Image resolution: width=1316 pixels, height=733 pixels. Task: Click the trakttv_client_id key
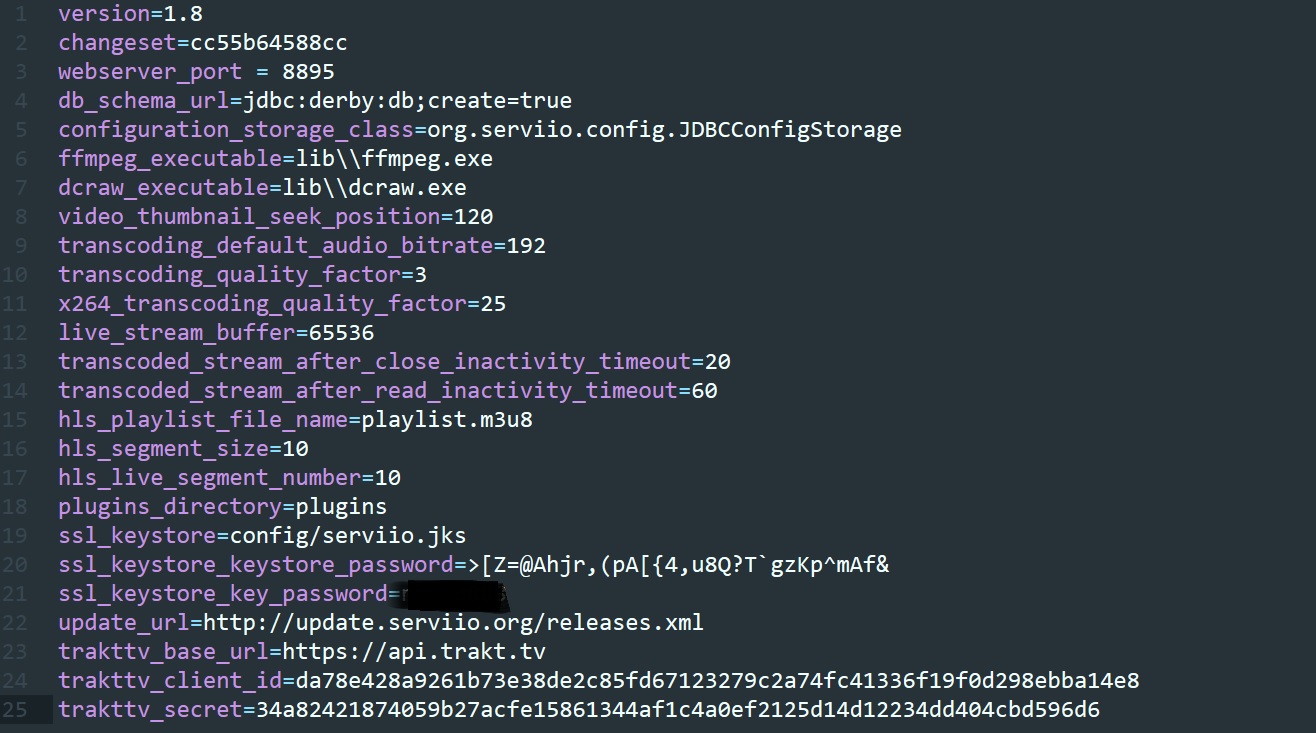click(170, 681)
